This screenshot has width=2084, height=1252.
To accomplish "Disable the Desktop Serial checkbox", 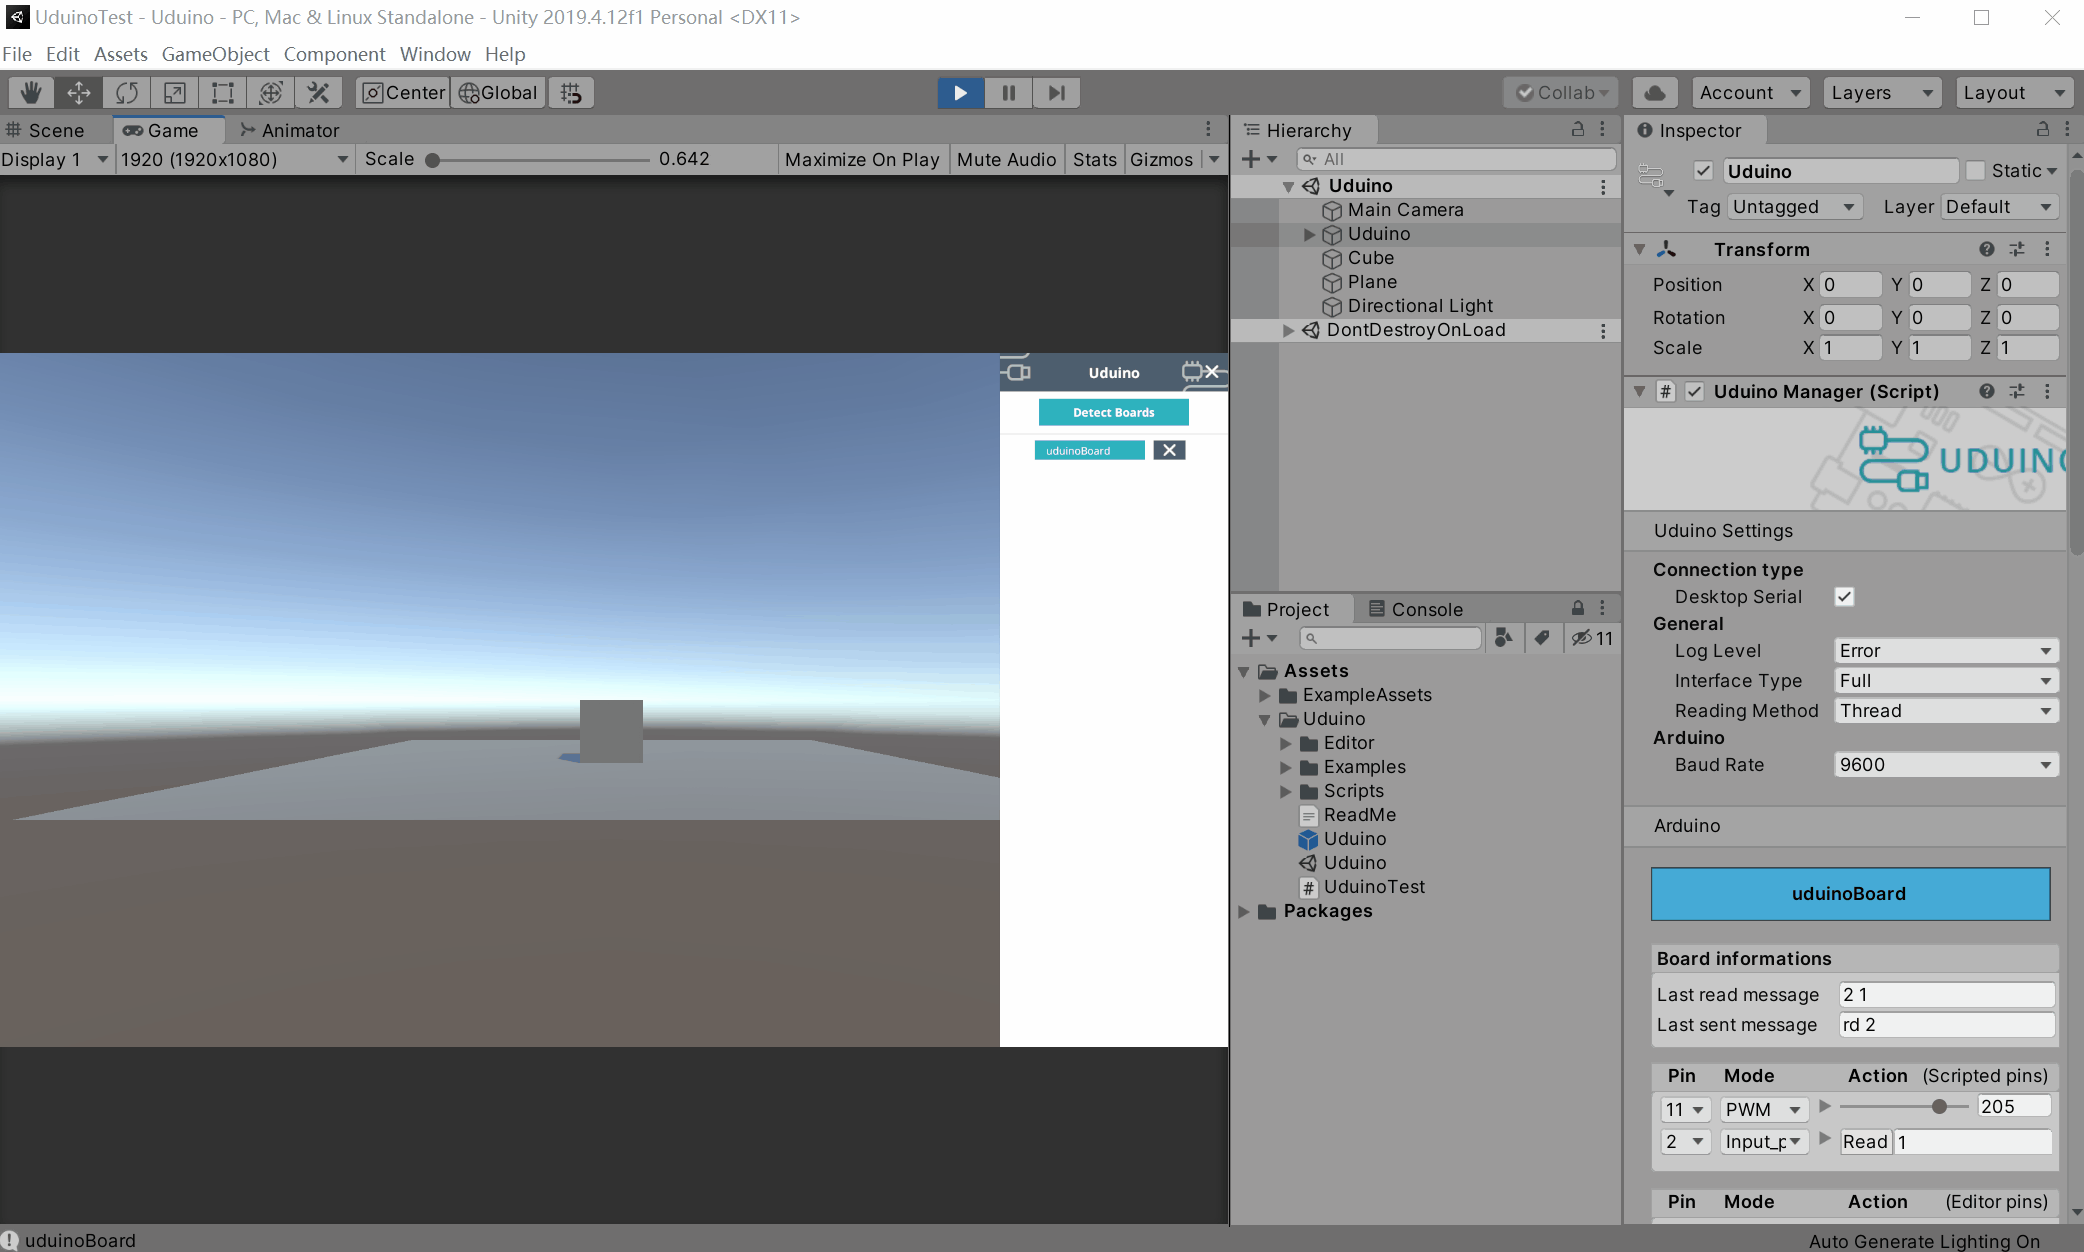I will click(1845, 596).
